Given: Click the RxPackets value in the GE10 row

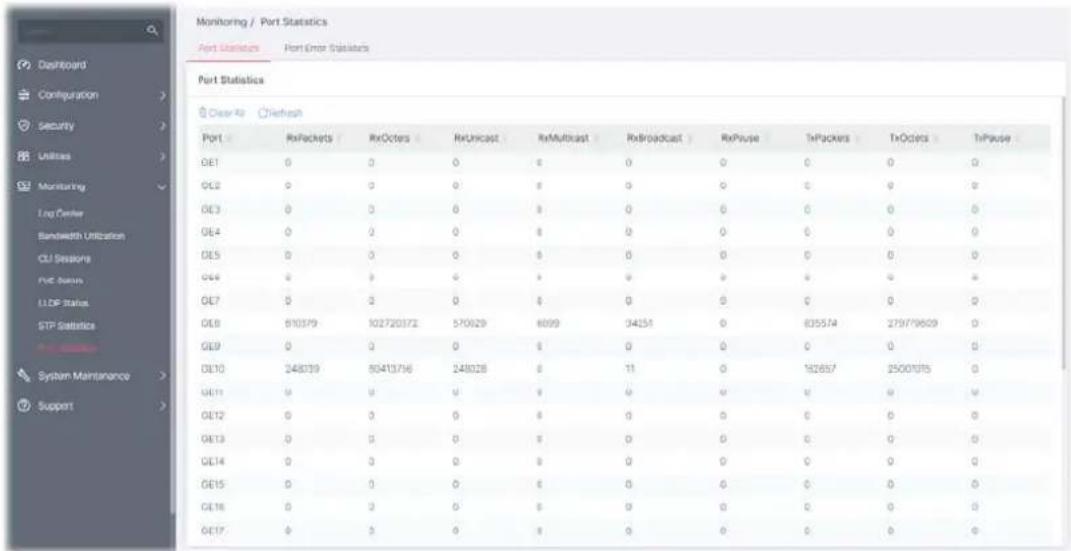Looking at the screenshot, I should point(301,370).
